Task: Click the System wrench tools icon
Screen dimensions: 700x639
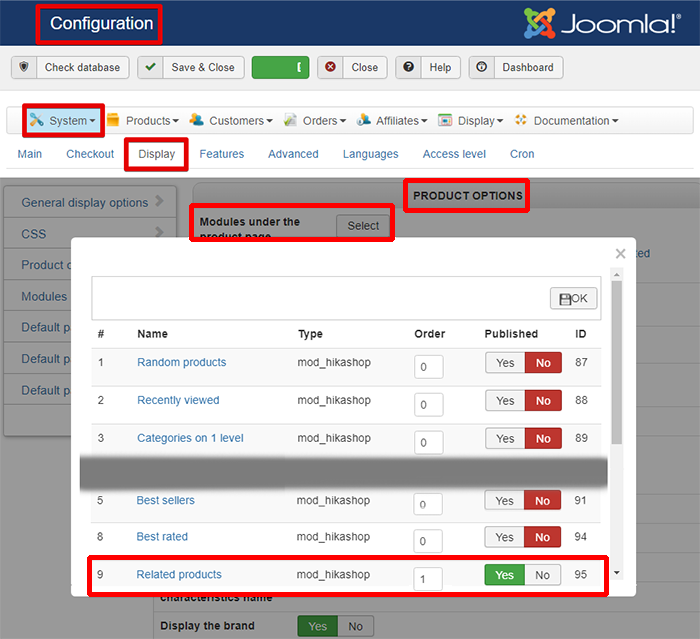Action: (37, 120)
